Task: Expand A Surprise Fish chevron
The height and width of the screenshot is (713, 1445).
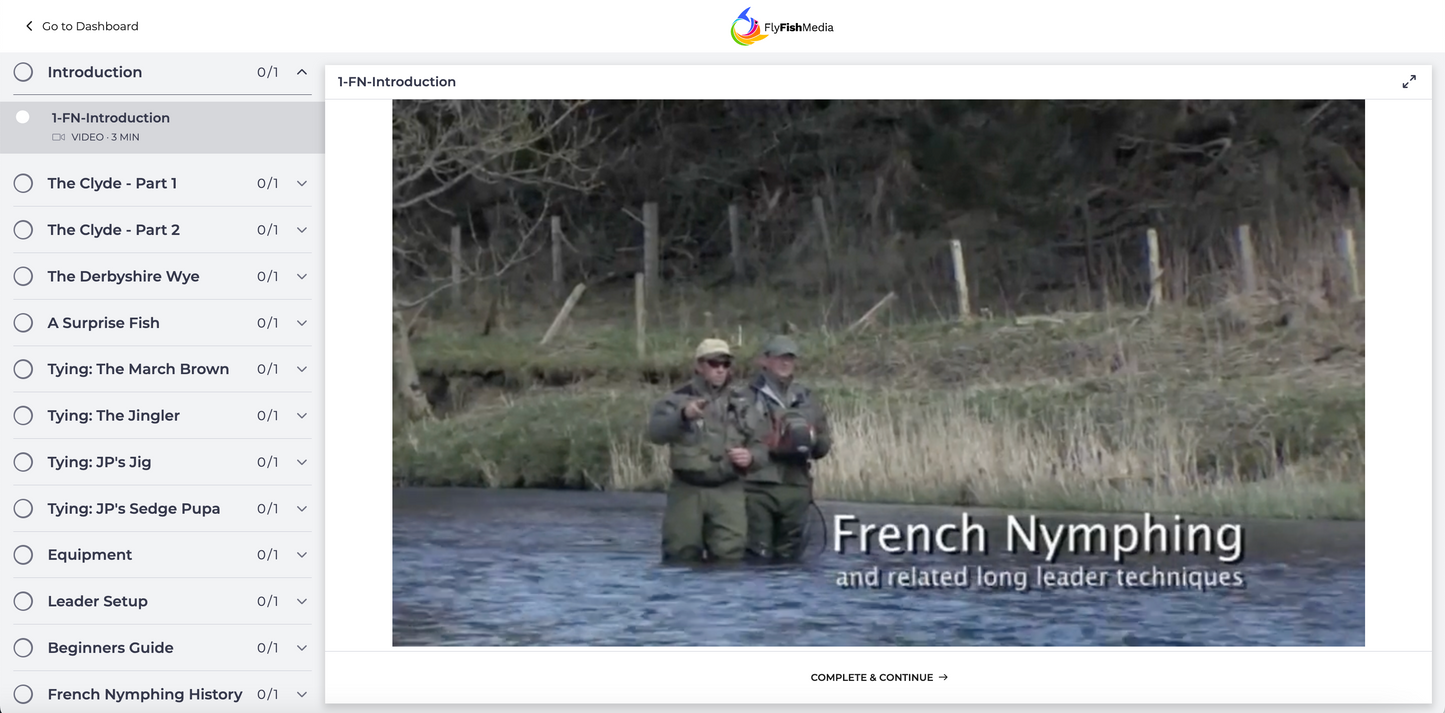Action: point(302,323)
